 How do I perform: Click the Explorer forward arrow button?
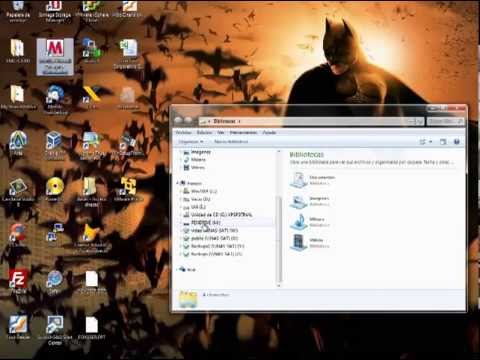pos(189,121)
